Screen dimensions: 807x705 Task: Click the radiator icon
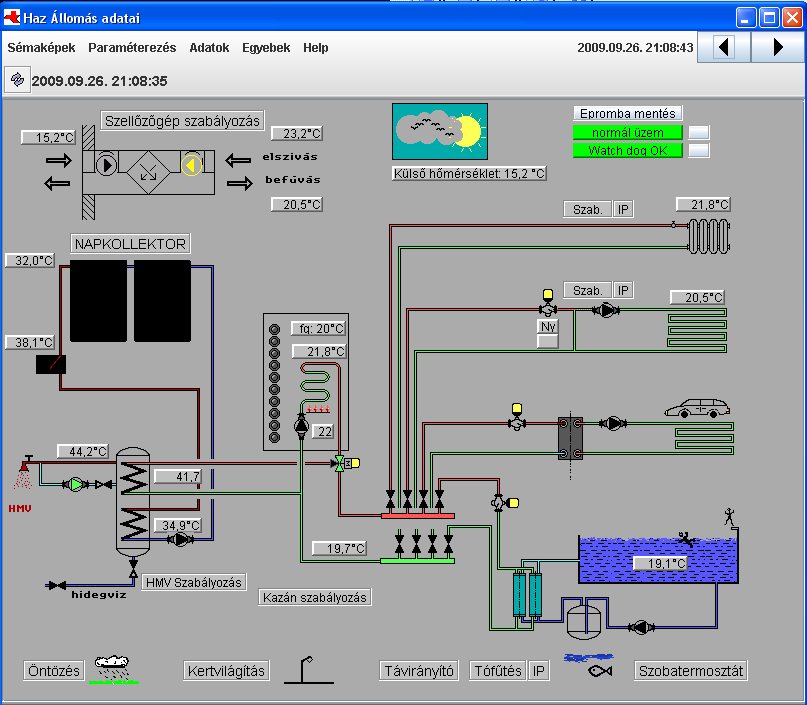(x=709, y=236)
